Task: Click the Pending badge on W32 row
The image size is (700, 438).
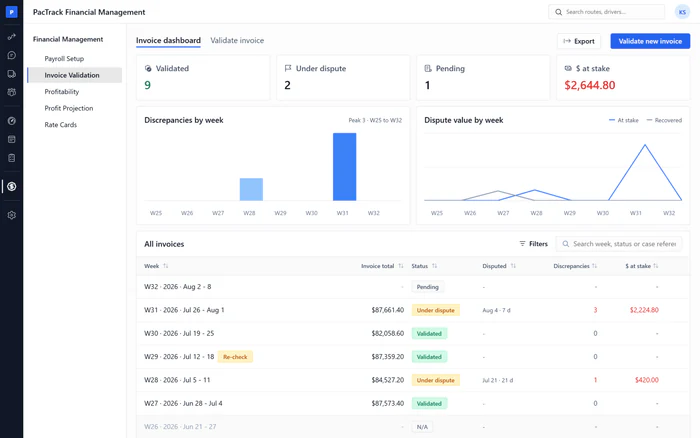Action: click(427, 287)
